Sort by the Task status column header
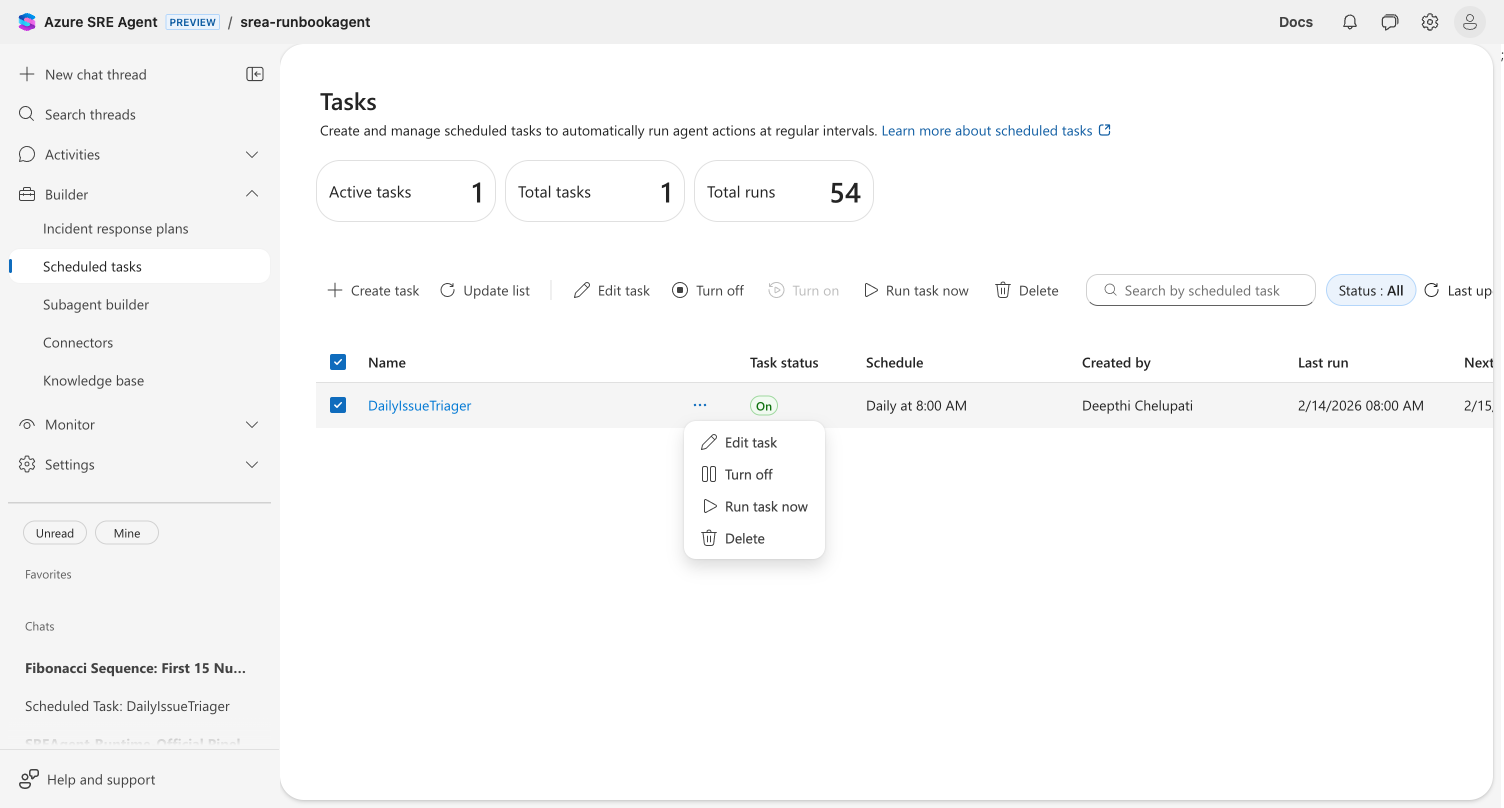 (x=784, y=362)
